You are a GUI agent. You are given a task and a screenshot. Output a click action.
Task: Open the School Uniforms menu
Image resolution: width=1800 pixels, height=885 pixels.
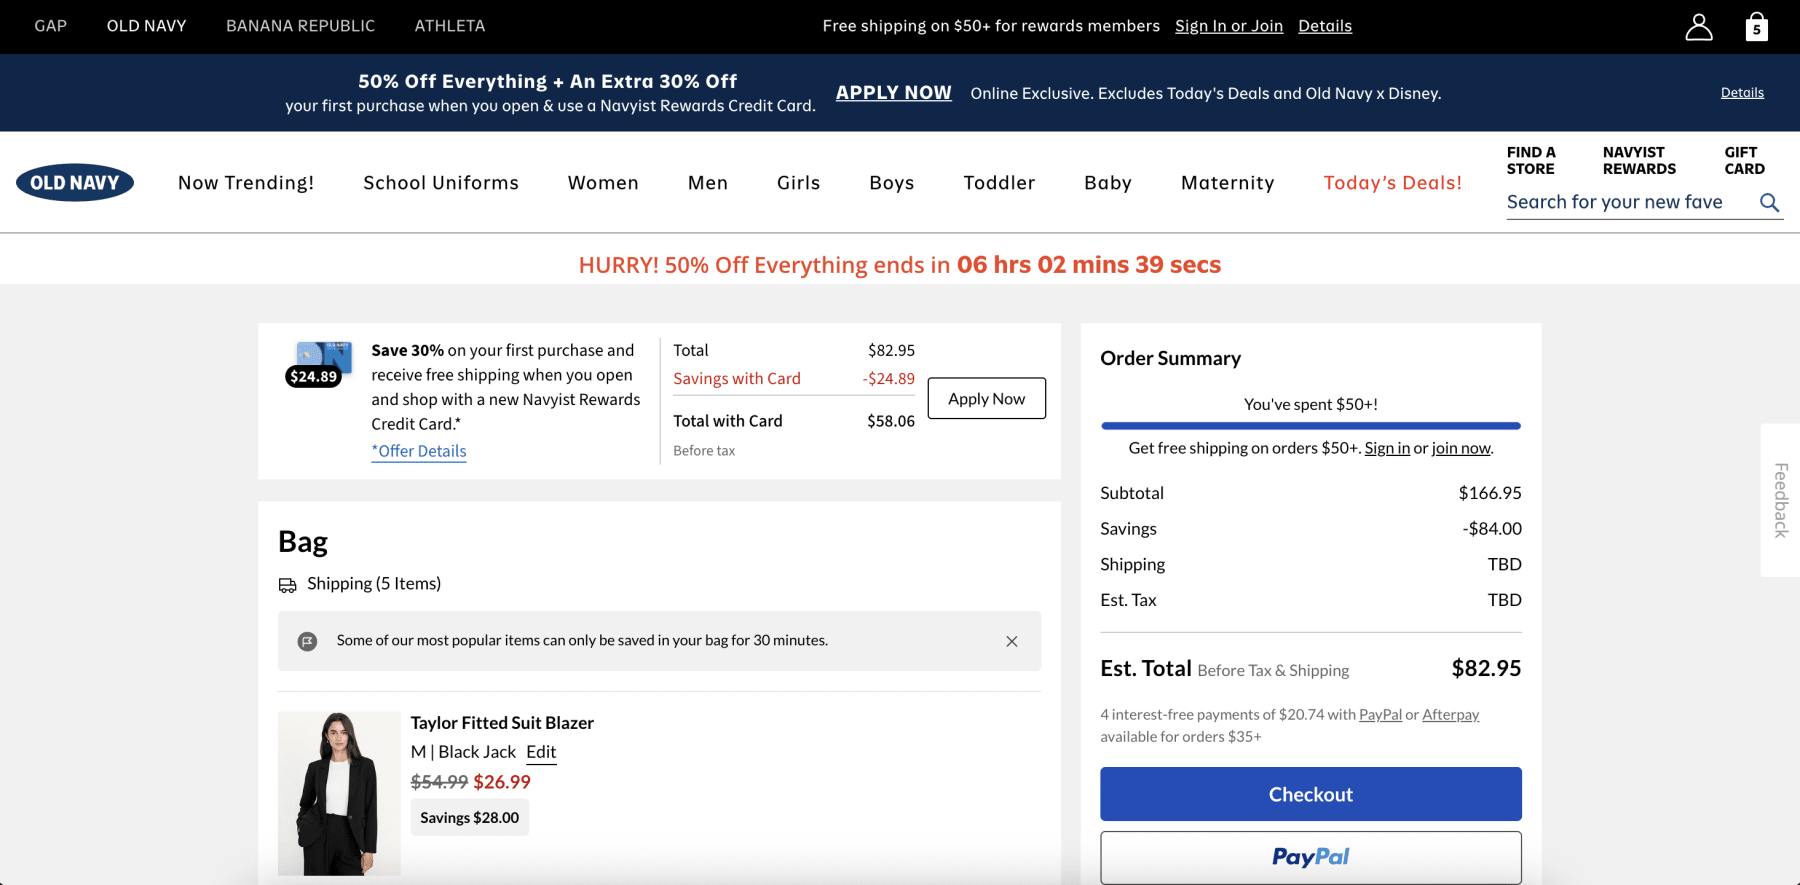[441, 183]
